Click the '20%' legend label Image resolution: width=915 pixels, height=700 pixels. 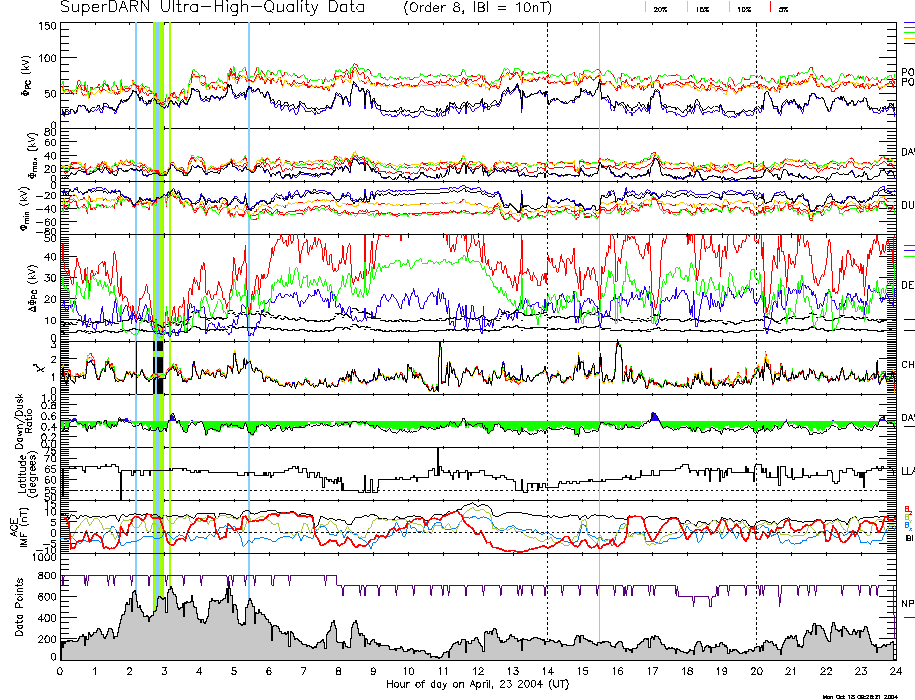[x=661, y=10]
